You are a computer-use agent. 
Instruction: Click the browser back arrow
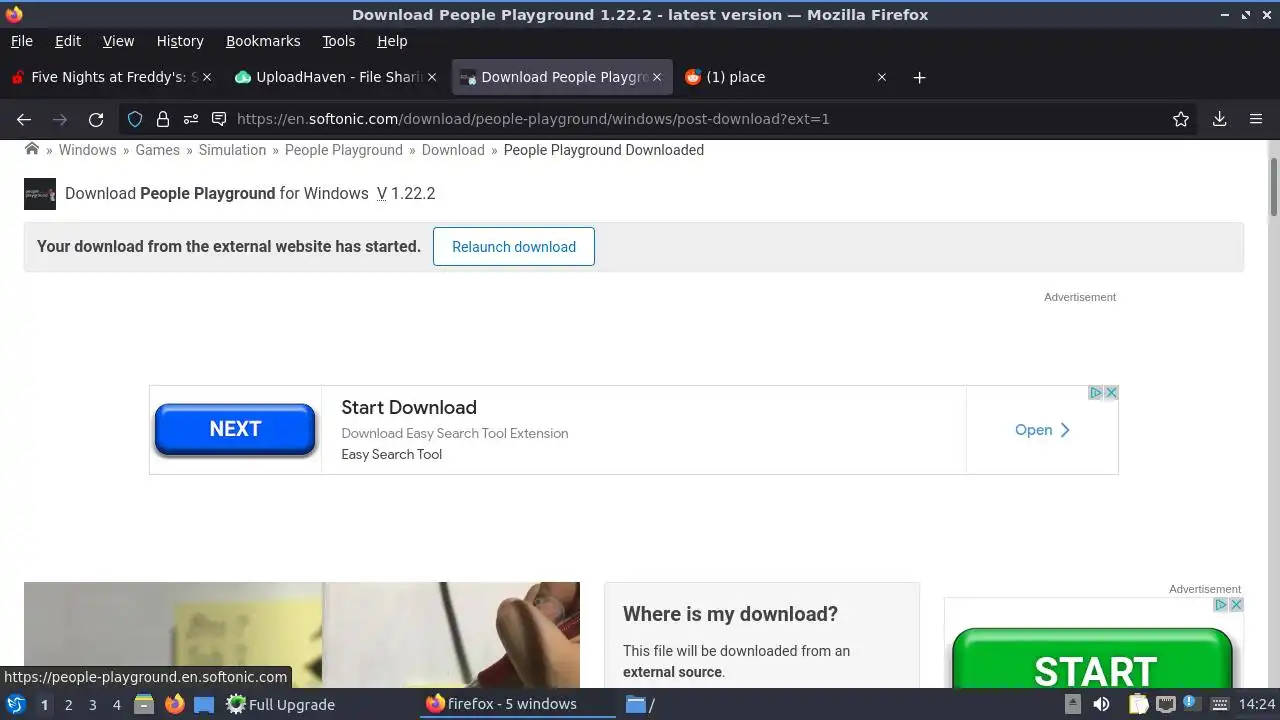(x=24, y=119)
